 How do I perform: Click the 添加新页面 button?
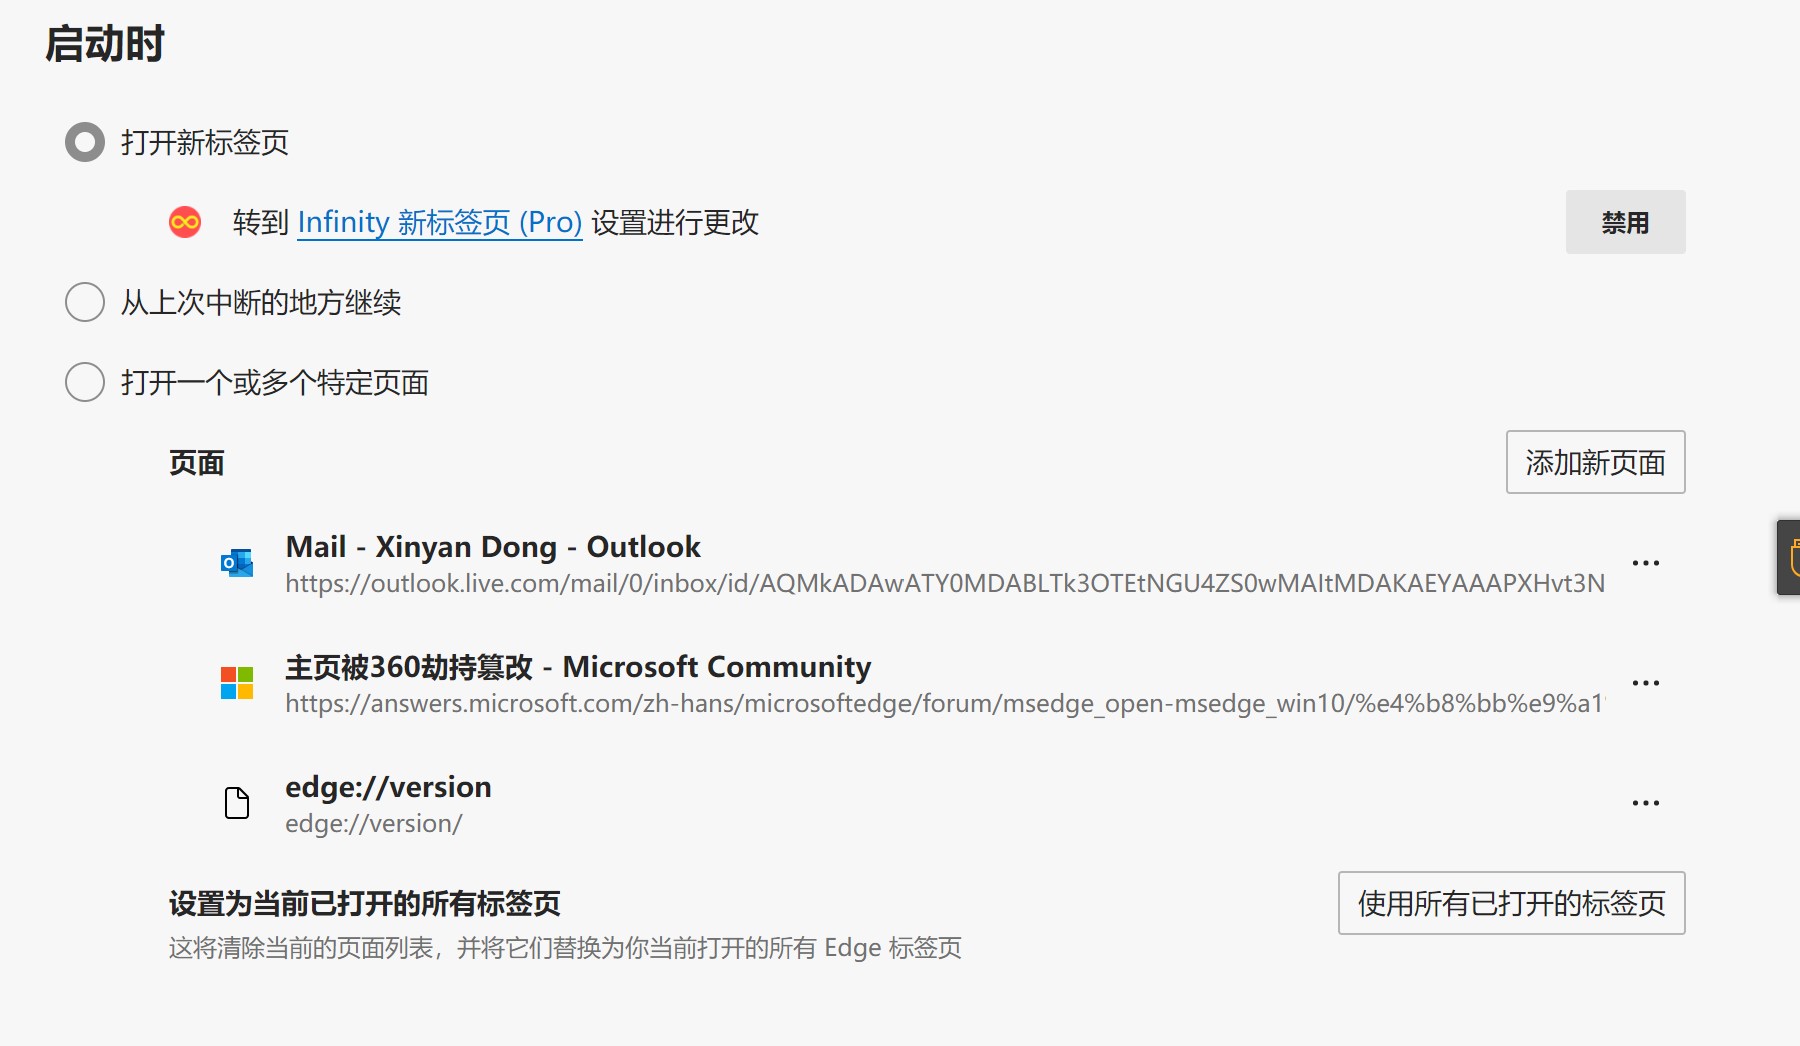coord(1595,462)
